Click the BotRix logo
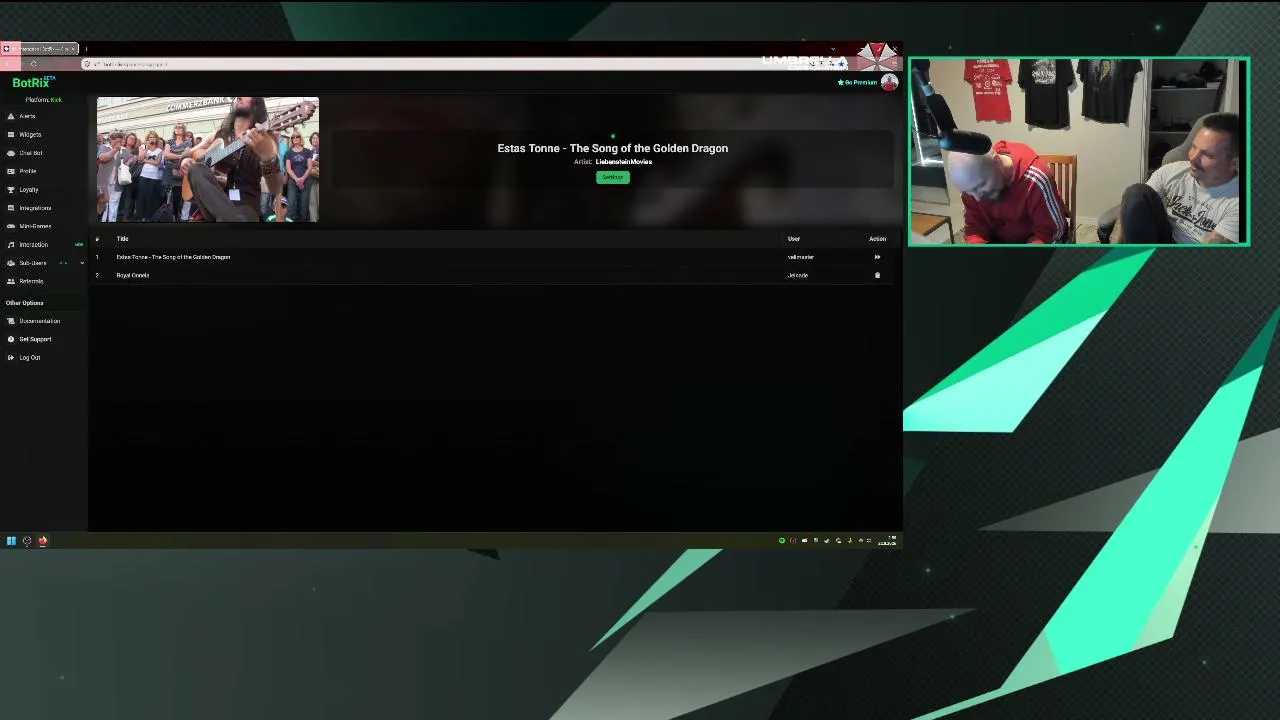 [x=33, y=82]
